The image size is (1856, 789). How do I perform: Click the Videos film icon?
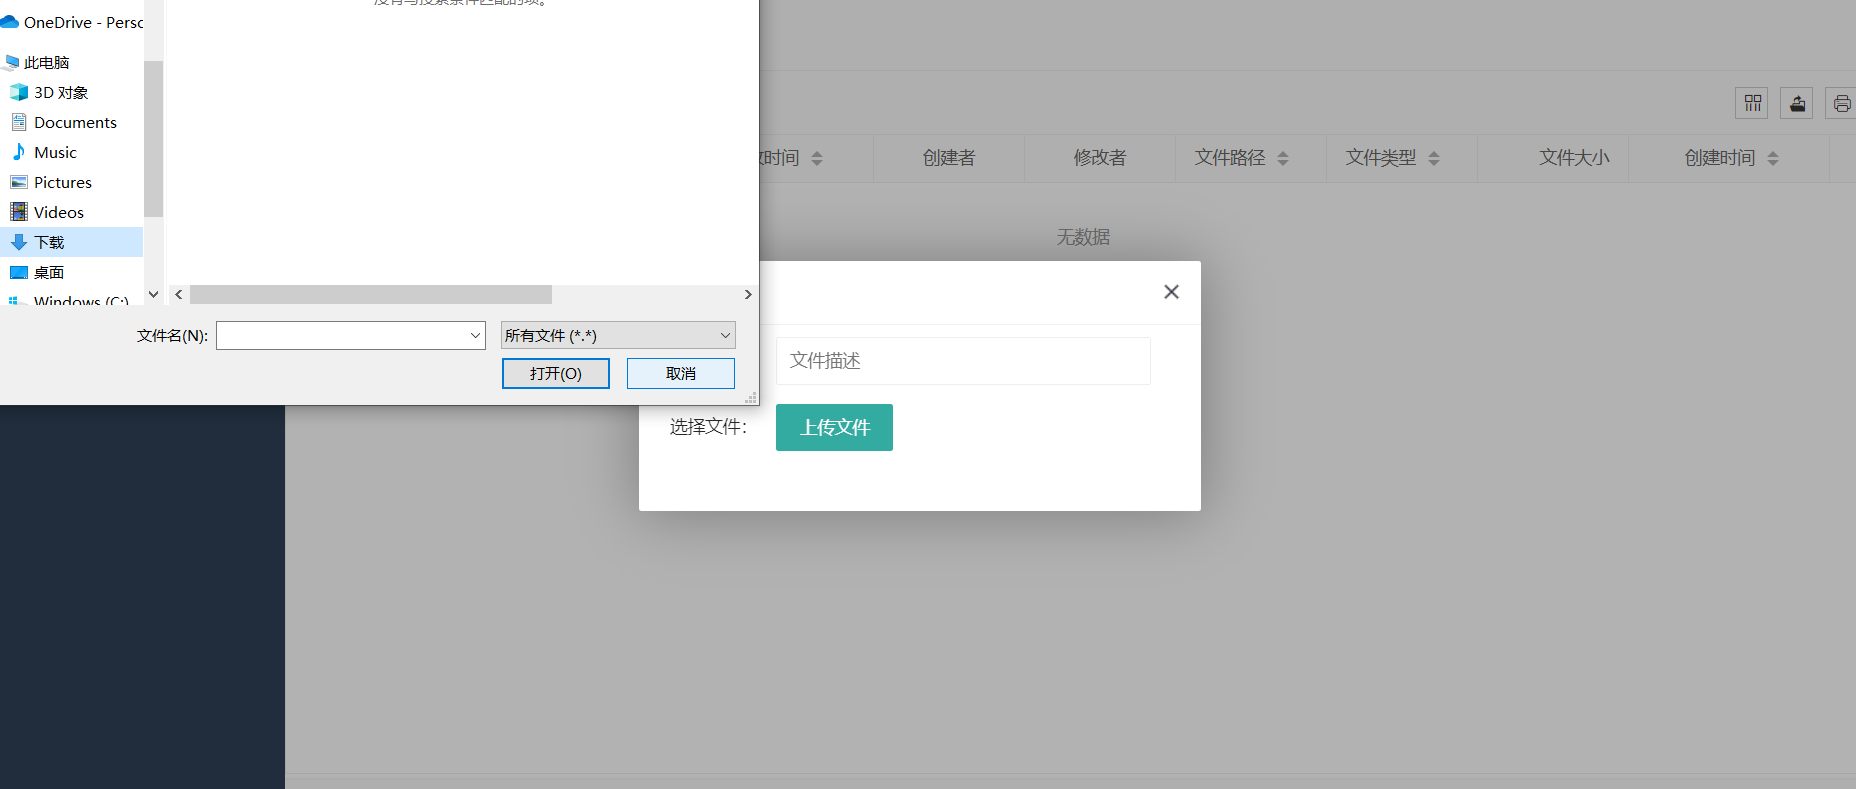coord(19,212)
